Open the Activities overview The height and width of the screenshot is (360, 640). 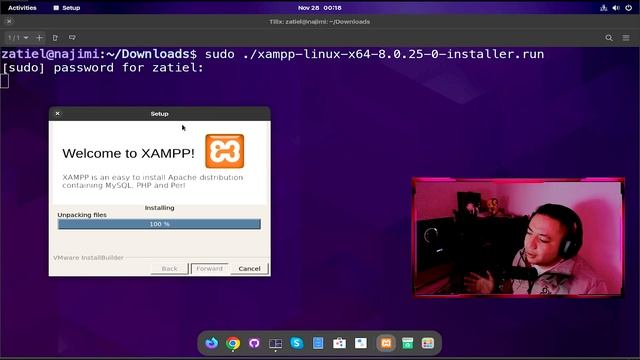coord(22,8)
